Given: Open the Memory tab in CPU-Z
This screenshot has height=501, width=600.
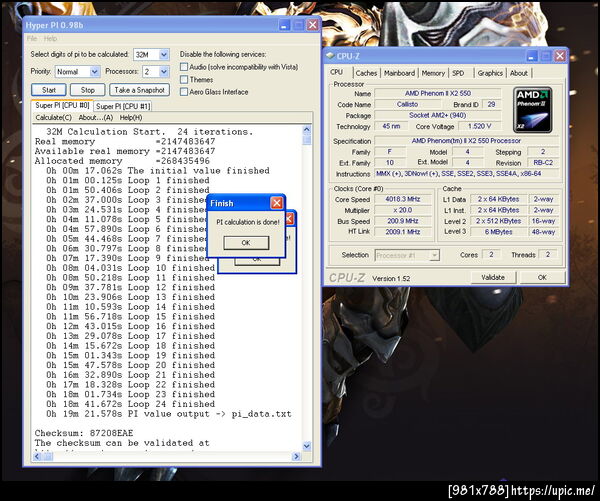Looking at the screenshot, I should (x=433, y=73).
